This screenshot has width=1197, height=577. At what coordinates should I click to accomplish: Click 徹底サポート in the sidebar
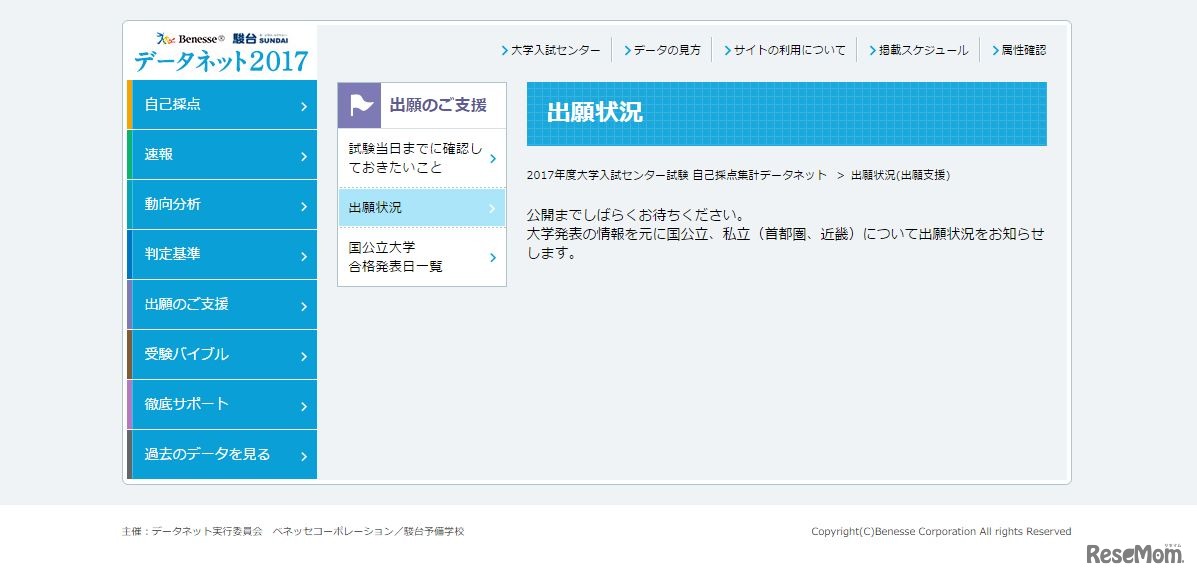[x=223, y=405]
